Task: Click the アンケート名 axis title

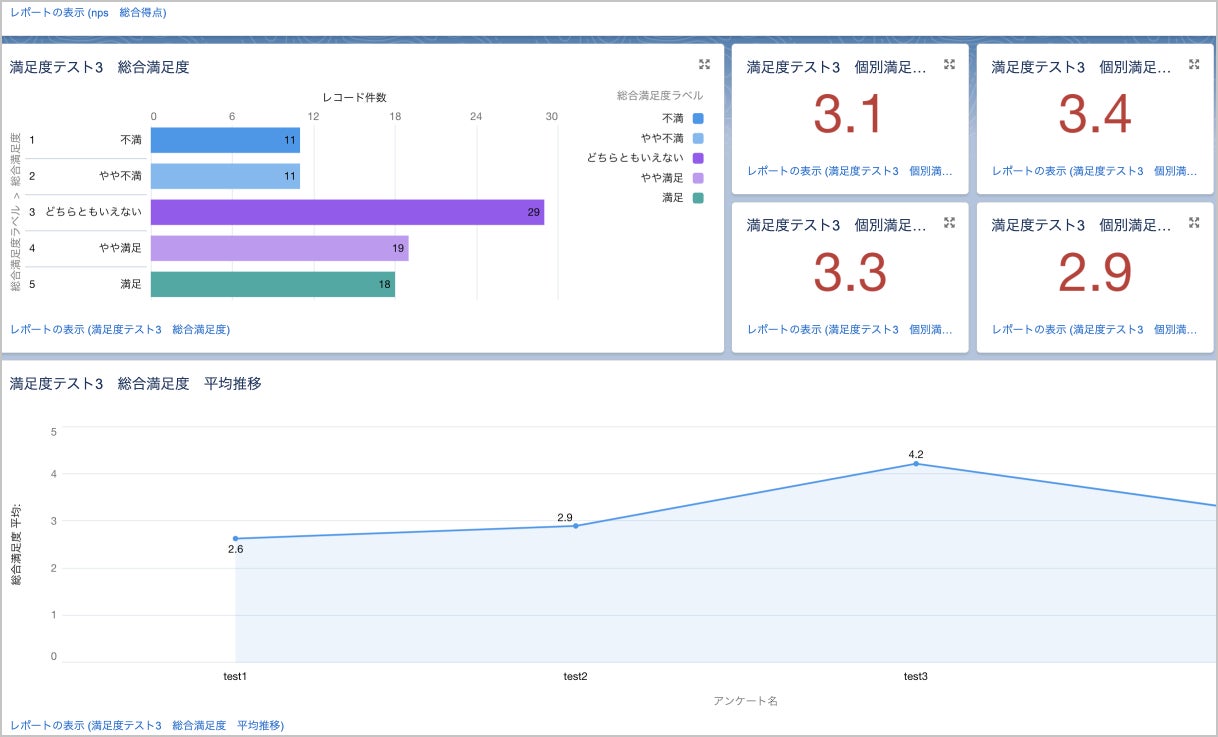Action: point(745,701)
